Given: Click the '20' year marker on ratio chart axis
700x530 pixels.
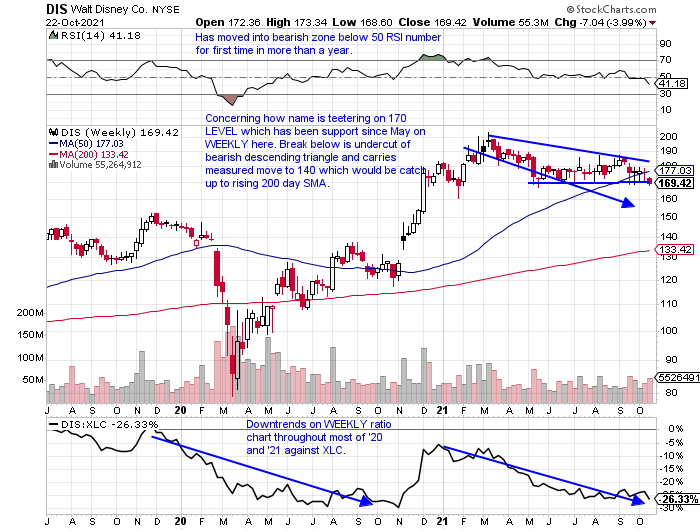Looking at the screenshot, I should (x=180, y=521).
